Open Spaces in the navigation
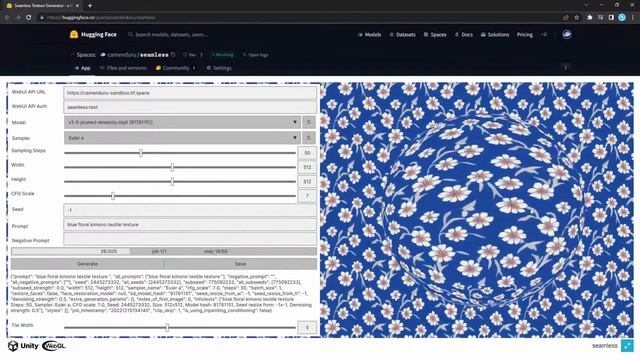 click(435, 35)
